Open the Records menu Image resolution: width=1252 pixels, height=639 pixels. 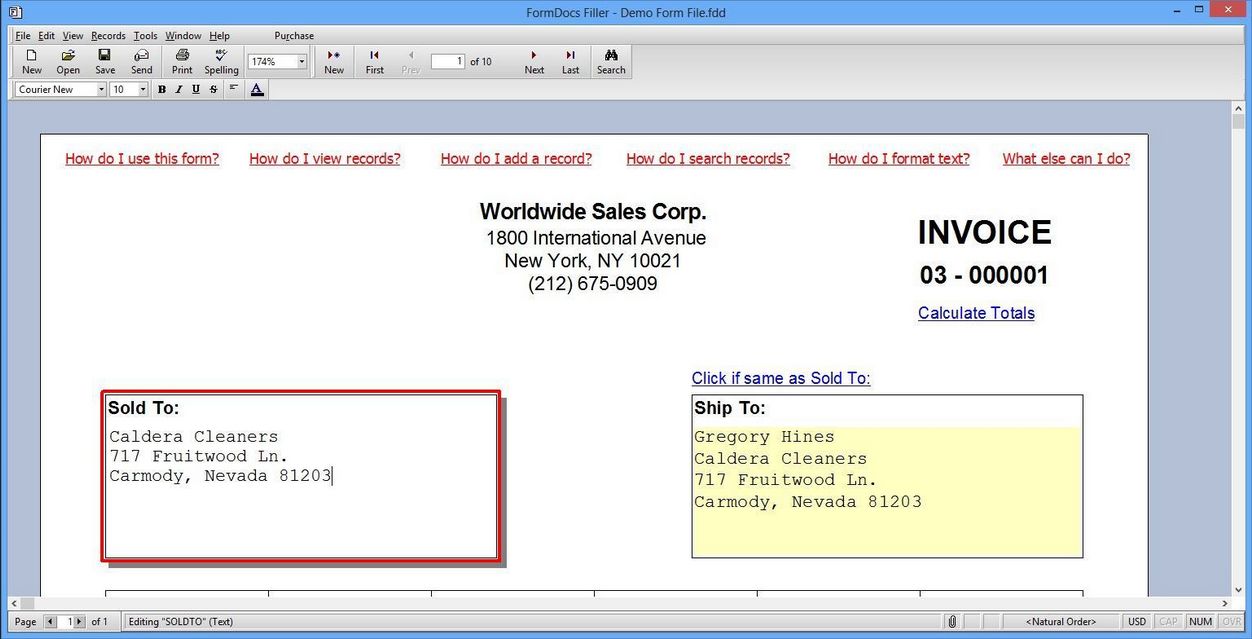[x=108, y=36]
